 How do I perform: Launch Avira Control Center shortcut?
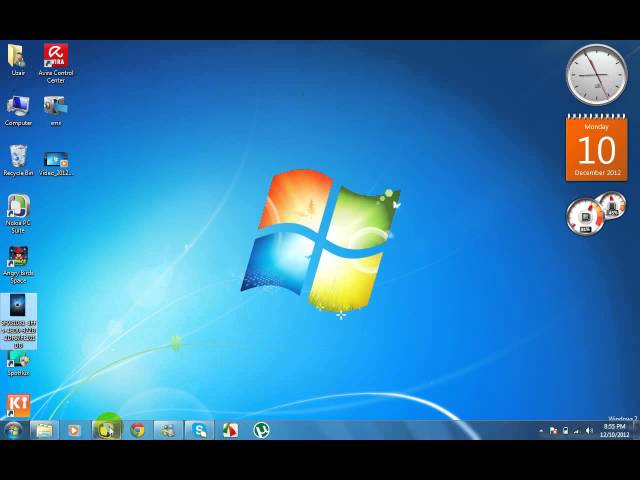[56, 63]
